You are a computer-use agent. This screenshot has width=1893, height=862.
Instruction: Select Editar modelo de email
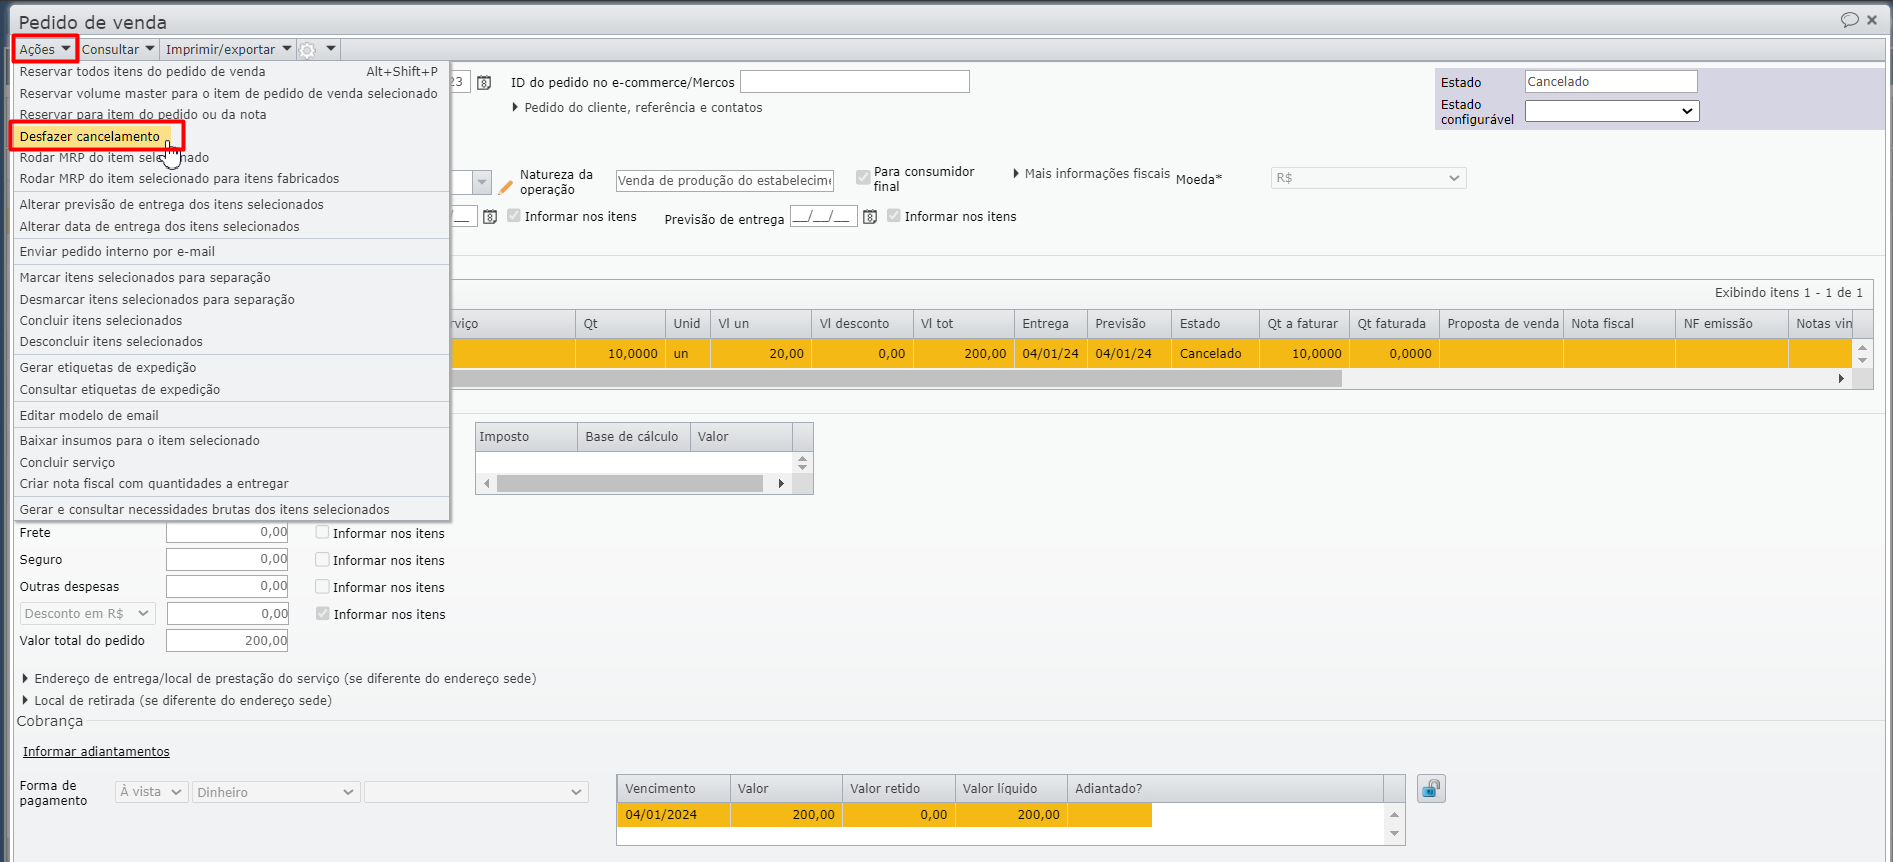231,416
